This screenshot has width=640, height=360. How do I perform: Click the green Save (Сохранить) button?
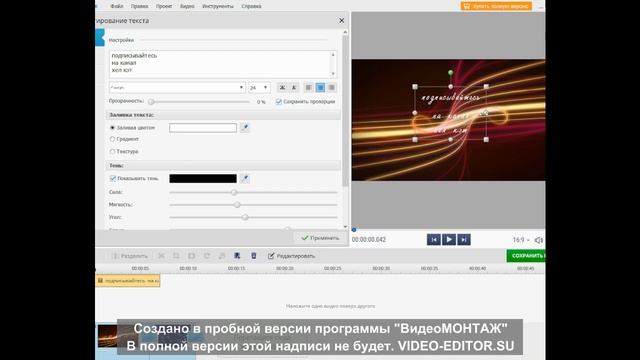tap(526, 256)
